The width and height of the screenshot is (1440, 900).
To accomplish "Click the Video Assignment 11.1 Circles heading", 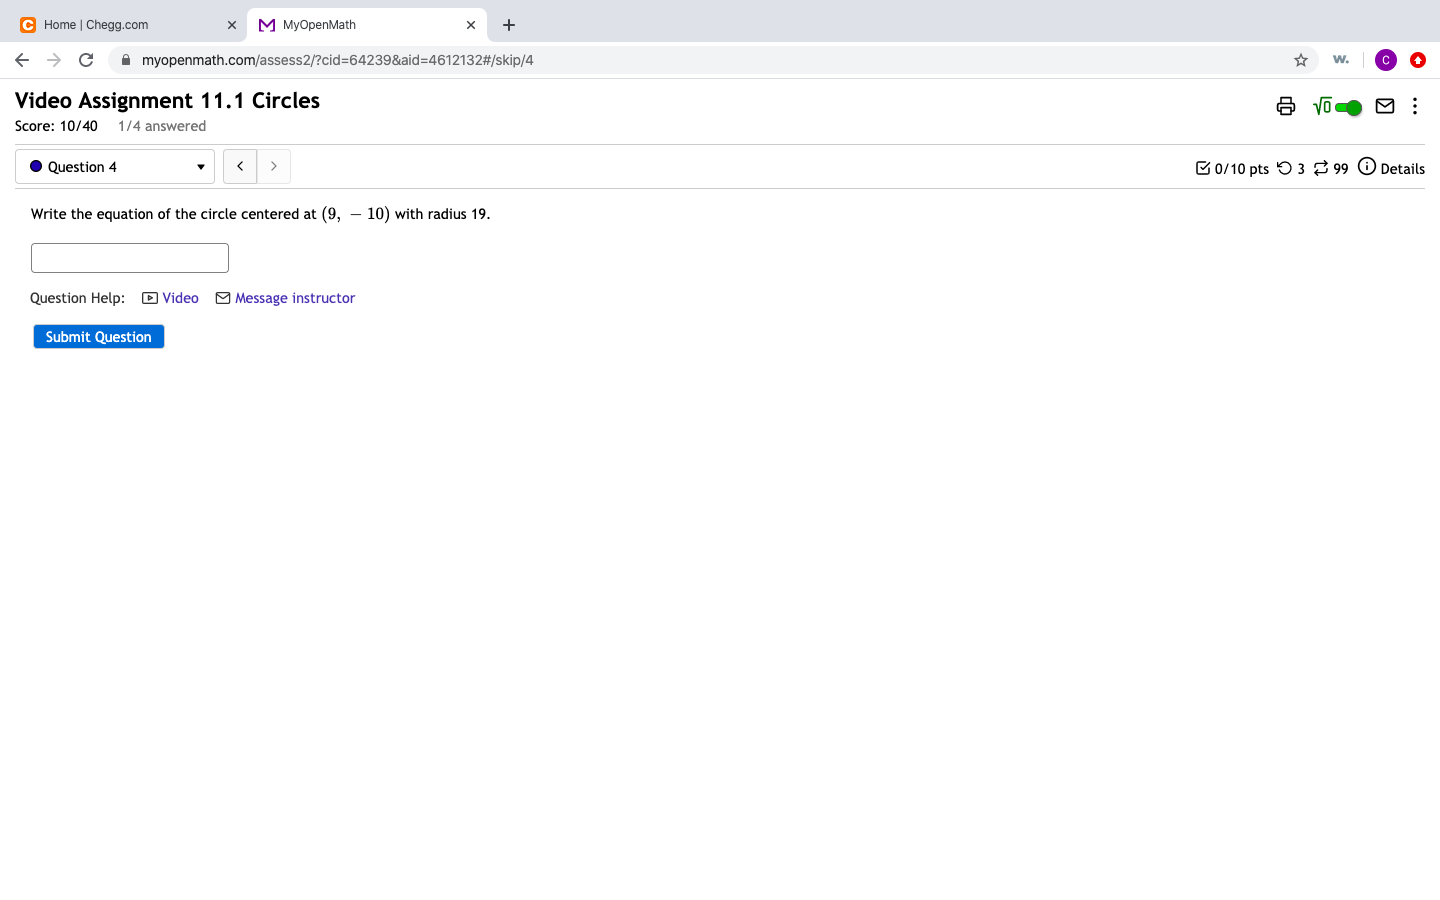I will click(167, 101).
